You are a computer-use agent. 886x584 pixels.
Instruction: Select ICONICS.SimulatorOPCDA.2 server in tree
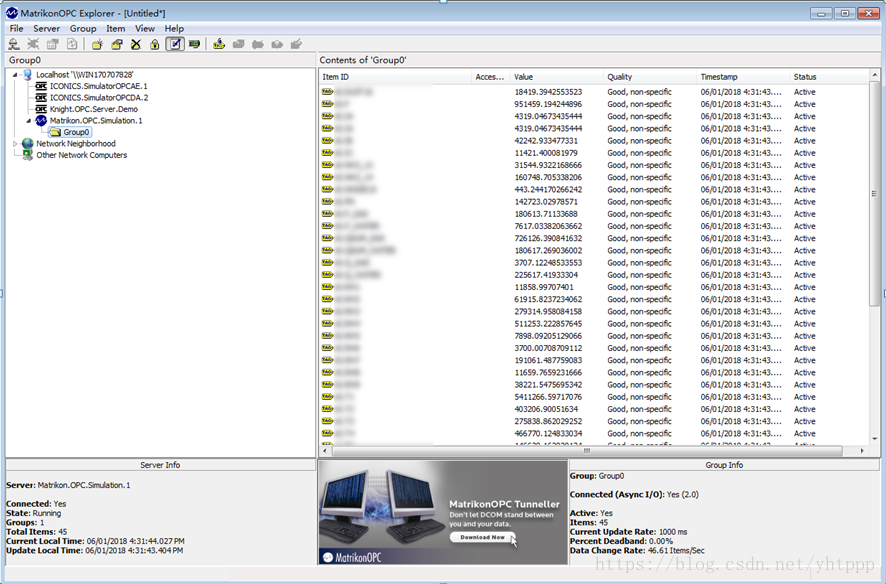(99, 97)
